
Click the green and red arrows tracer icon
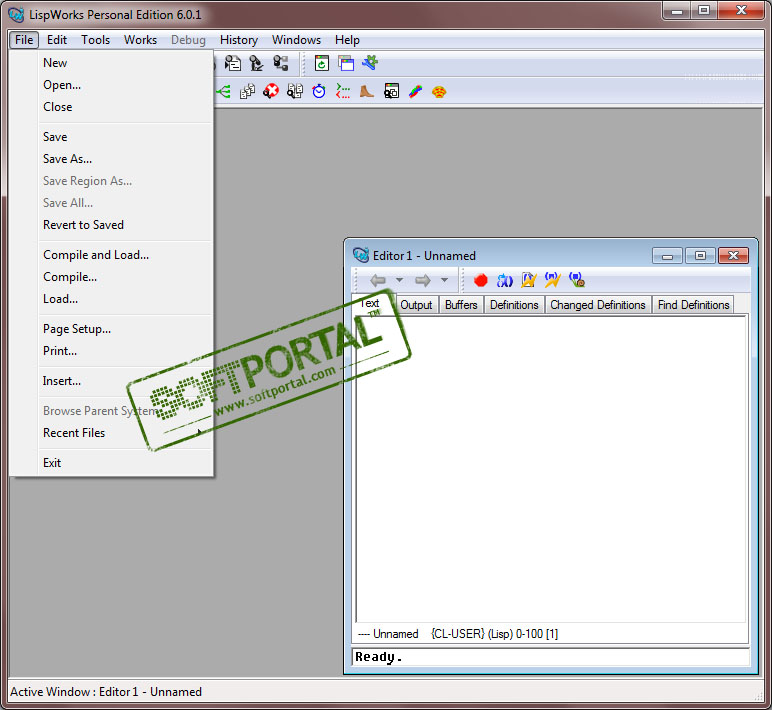pos(343,92)
